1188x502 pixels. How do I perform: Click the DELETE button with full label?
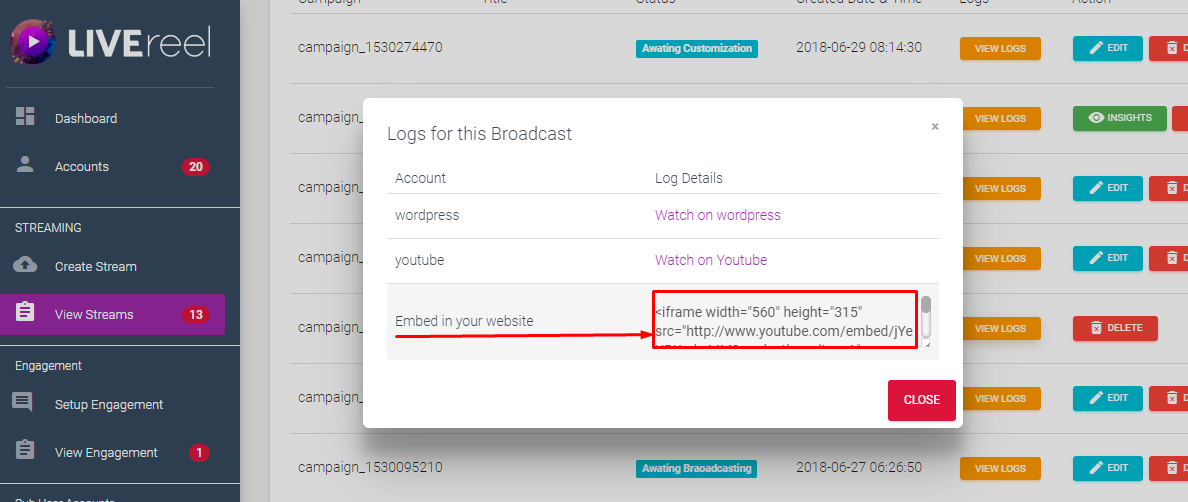(1115, 328)
